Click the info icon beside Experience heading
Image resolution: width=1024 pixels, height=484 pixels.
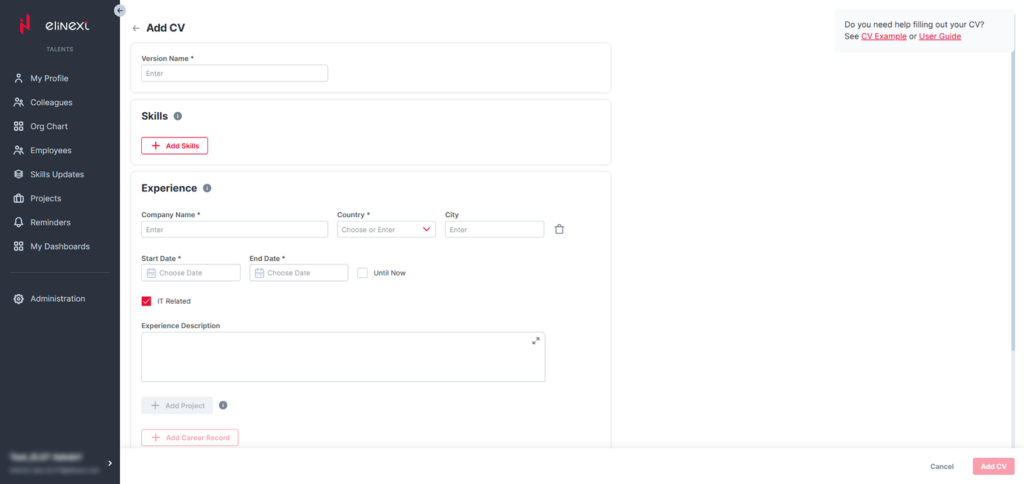click(207, 188)
